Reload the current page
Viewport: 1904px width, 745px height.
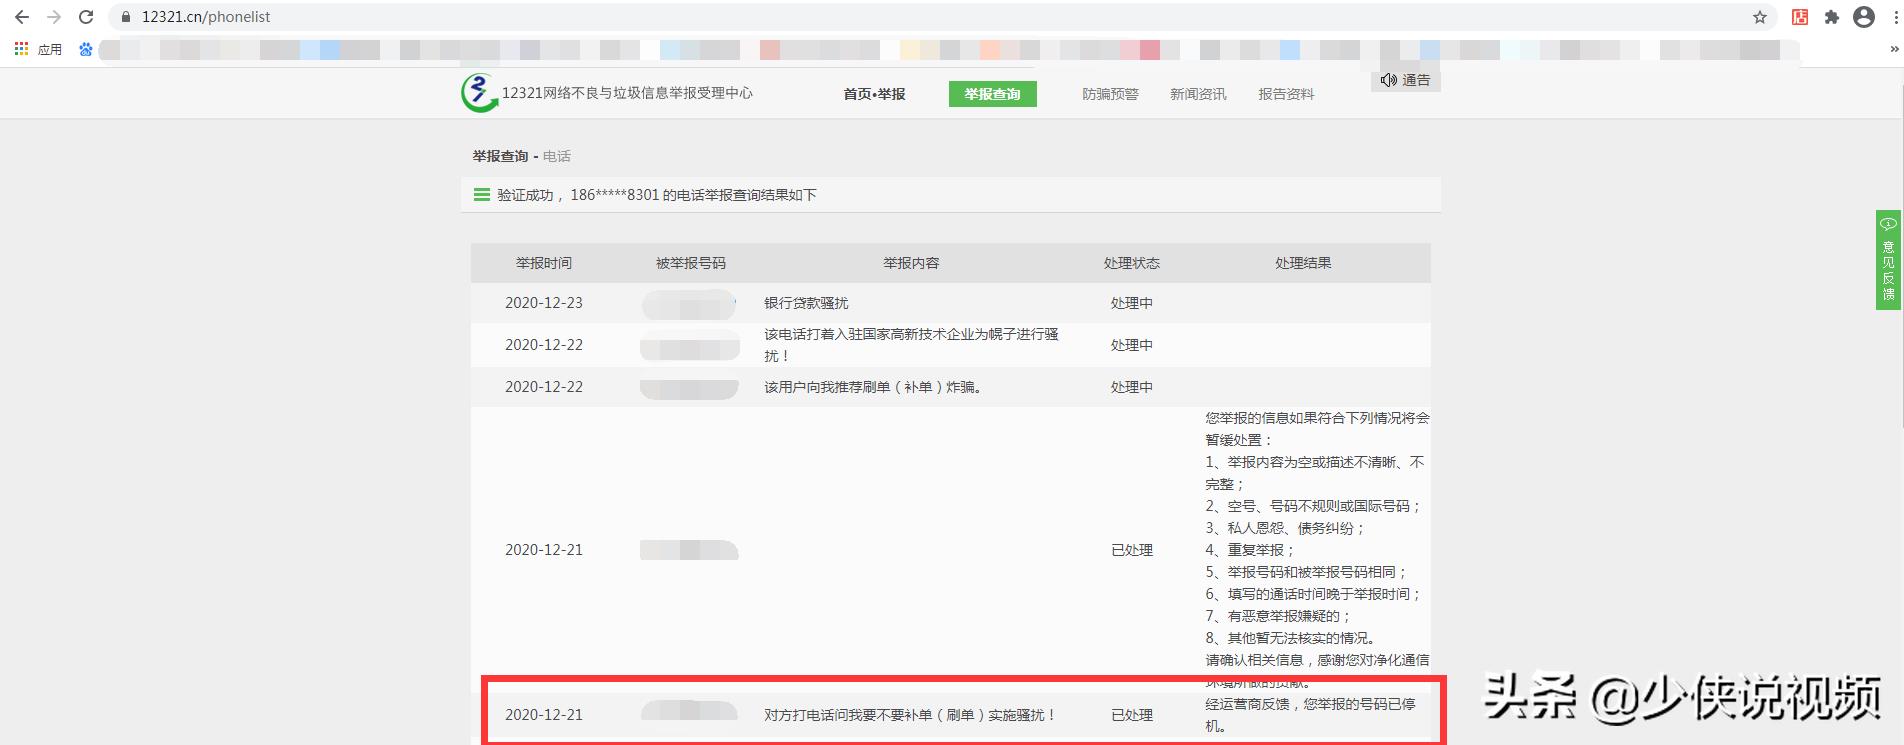86,17
